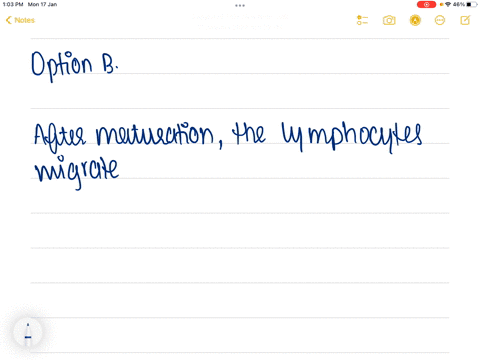Toggle the markup pen tool icon
The width and height of the screenshot is (480, 360).
(415, 20)
